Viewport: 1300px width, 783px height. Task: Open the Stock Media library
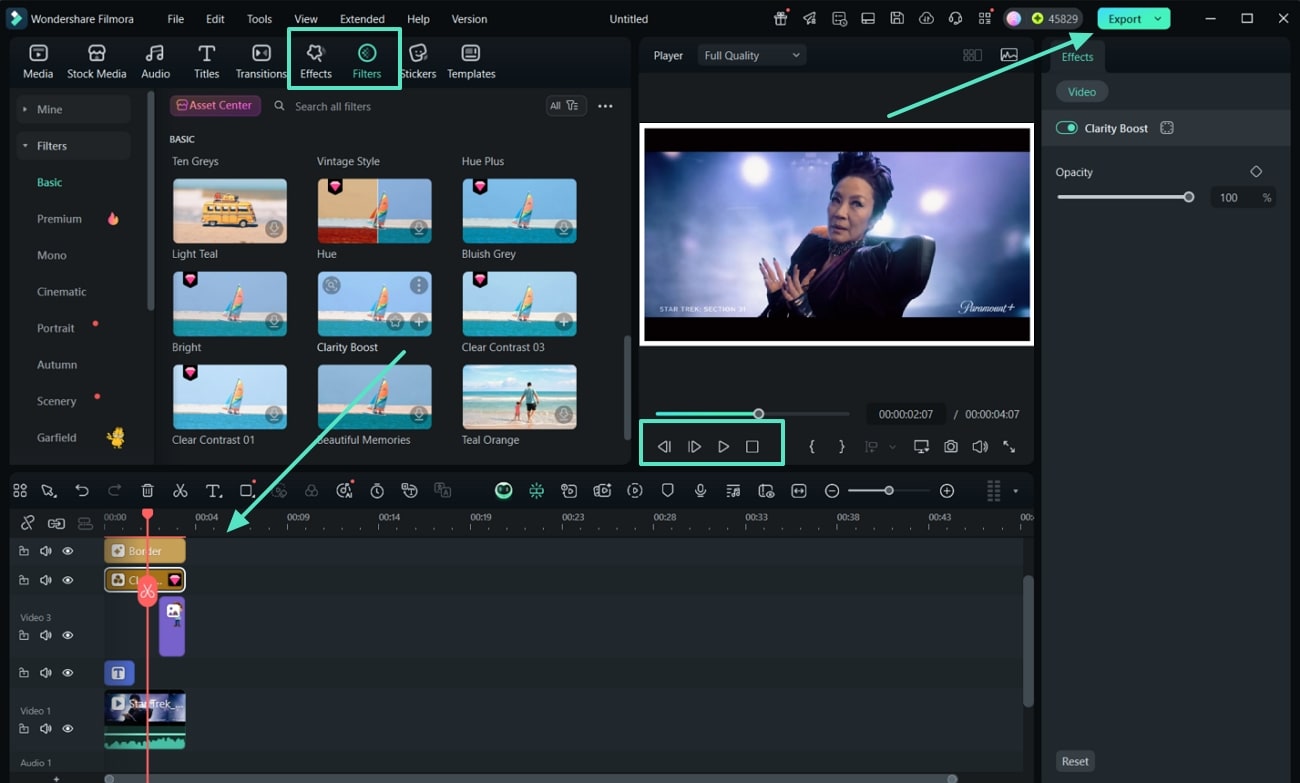[97, 61]
